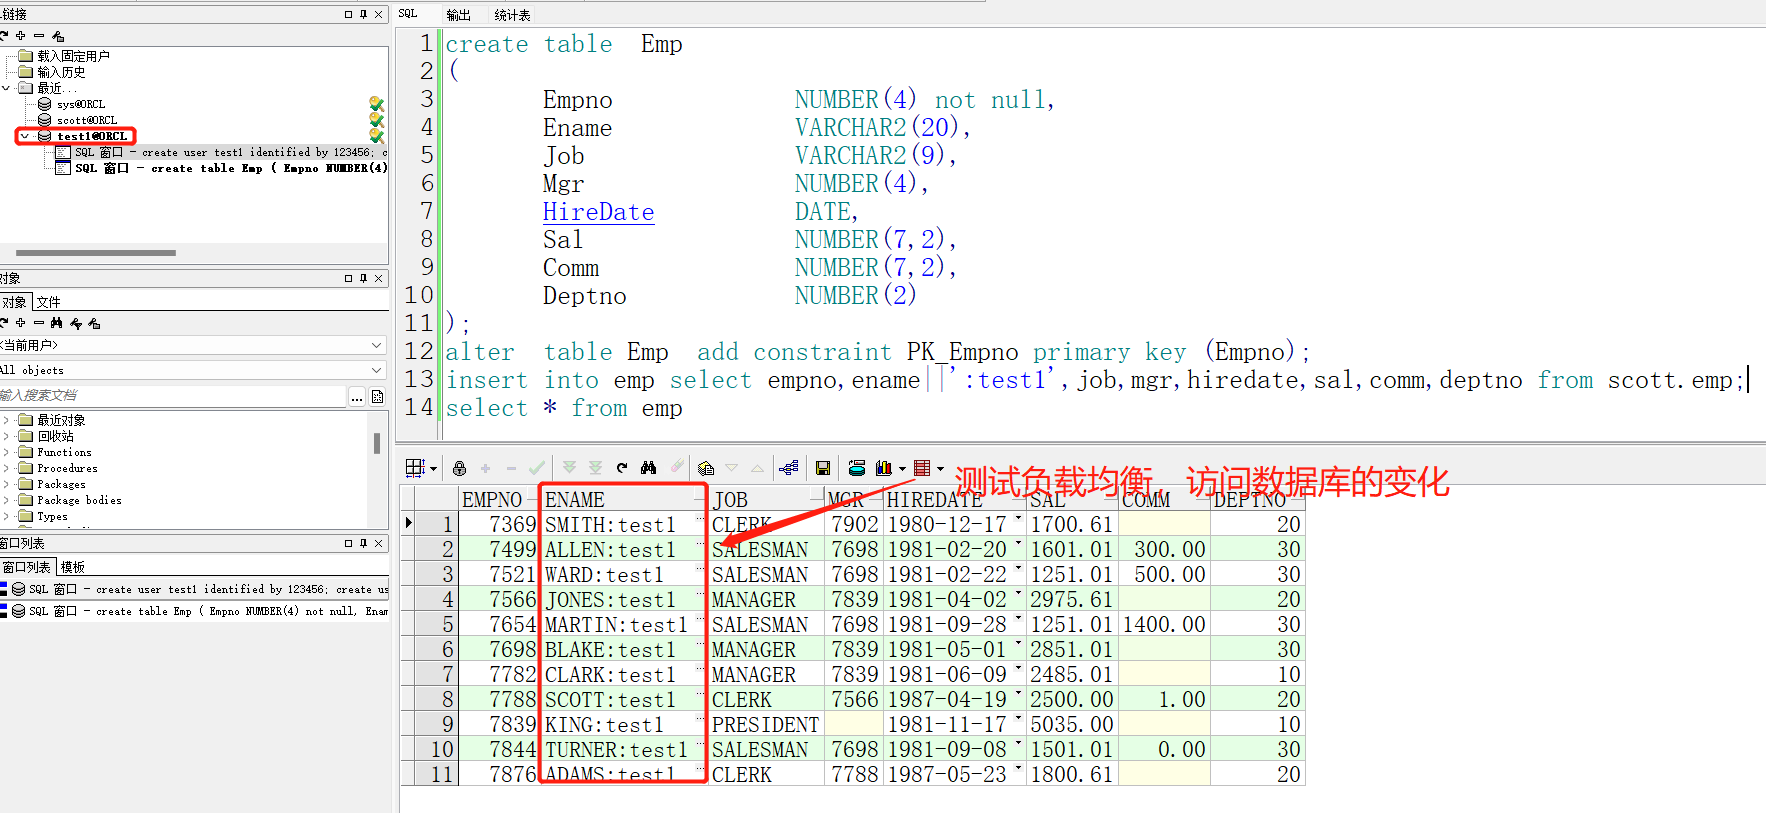This screenshot has width=1766, height=813.
Task: Click the fetch next page double-arrow icon
Action: point(569,468)
